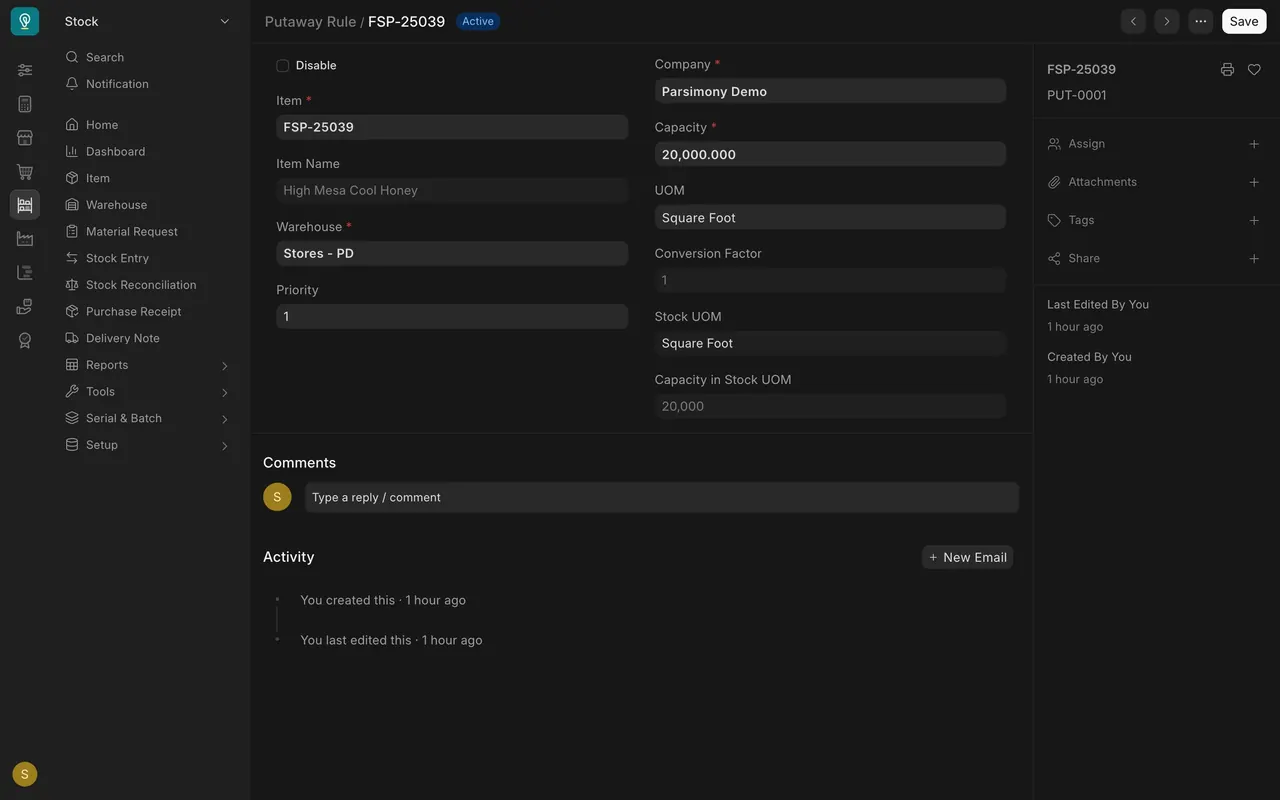Click the 'You created this' activity entry
This screenshot has width=1280, height=800.
[383, 600]
